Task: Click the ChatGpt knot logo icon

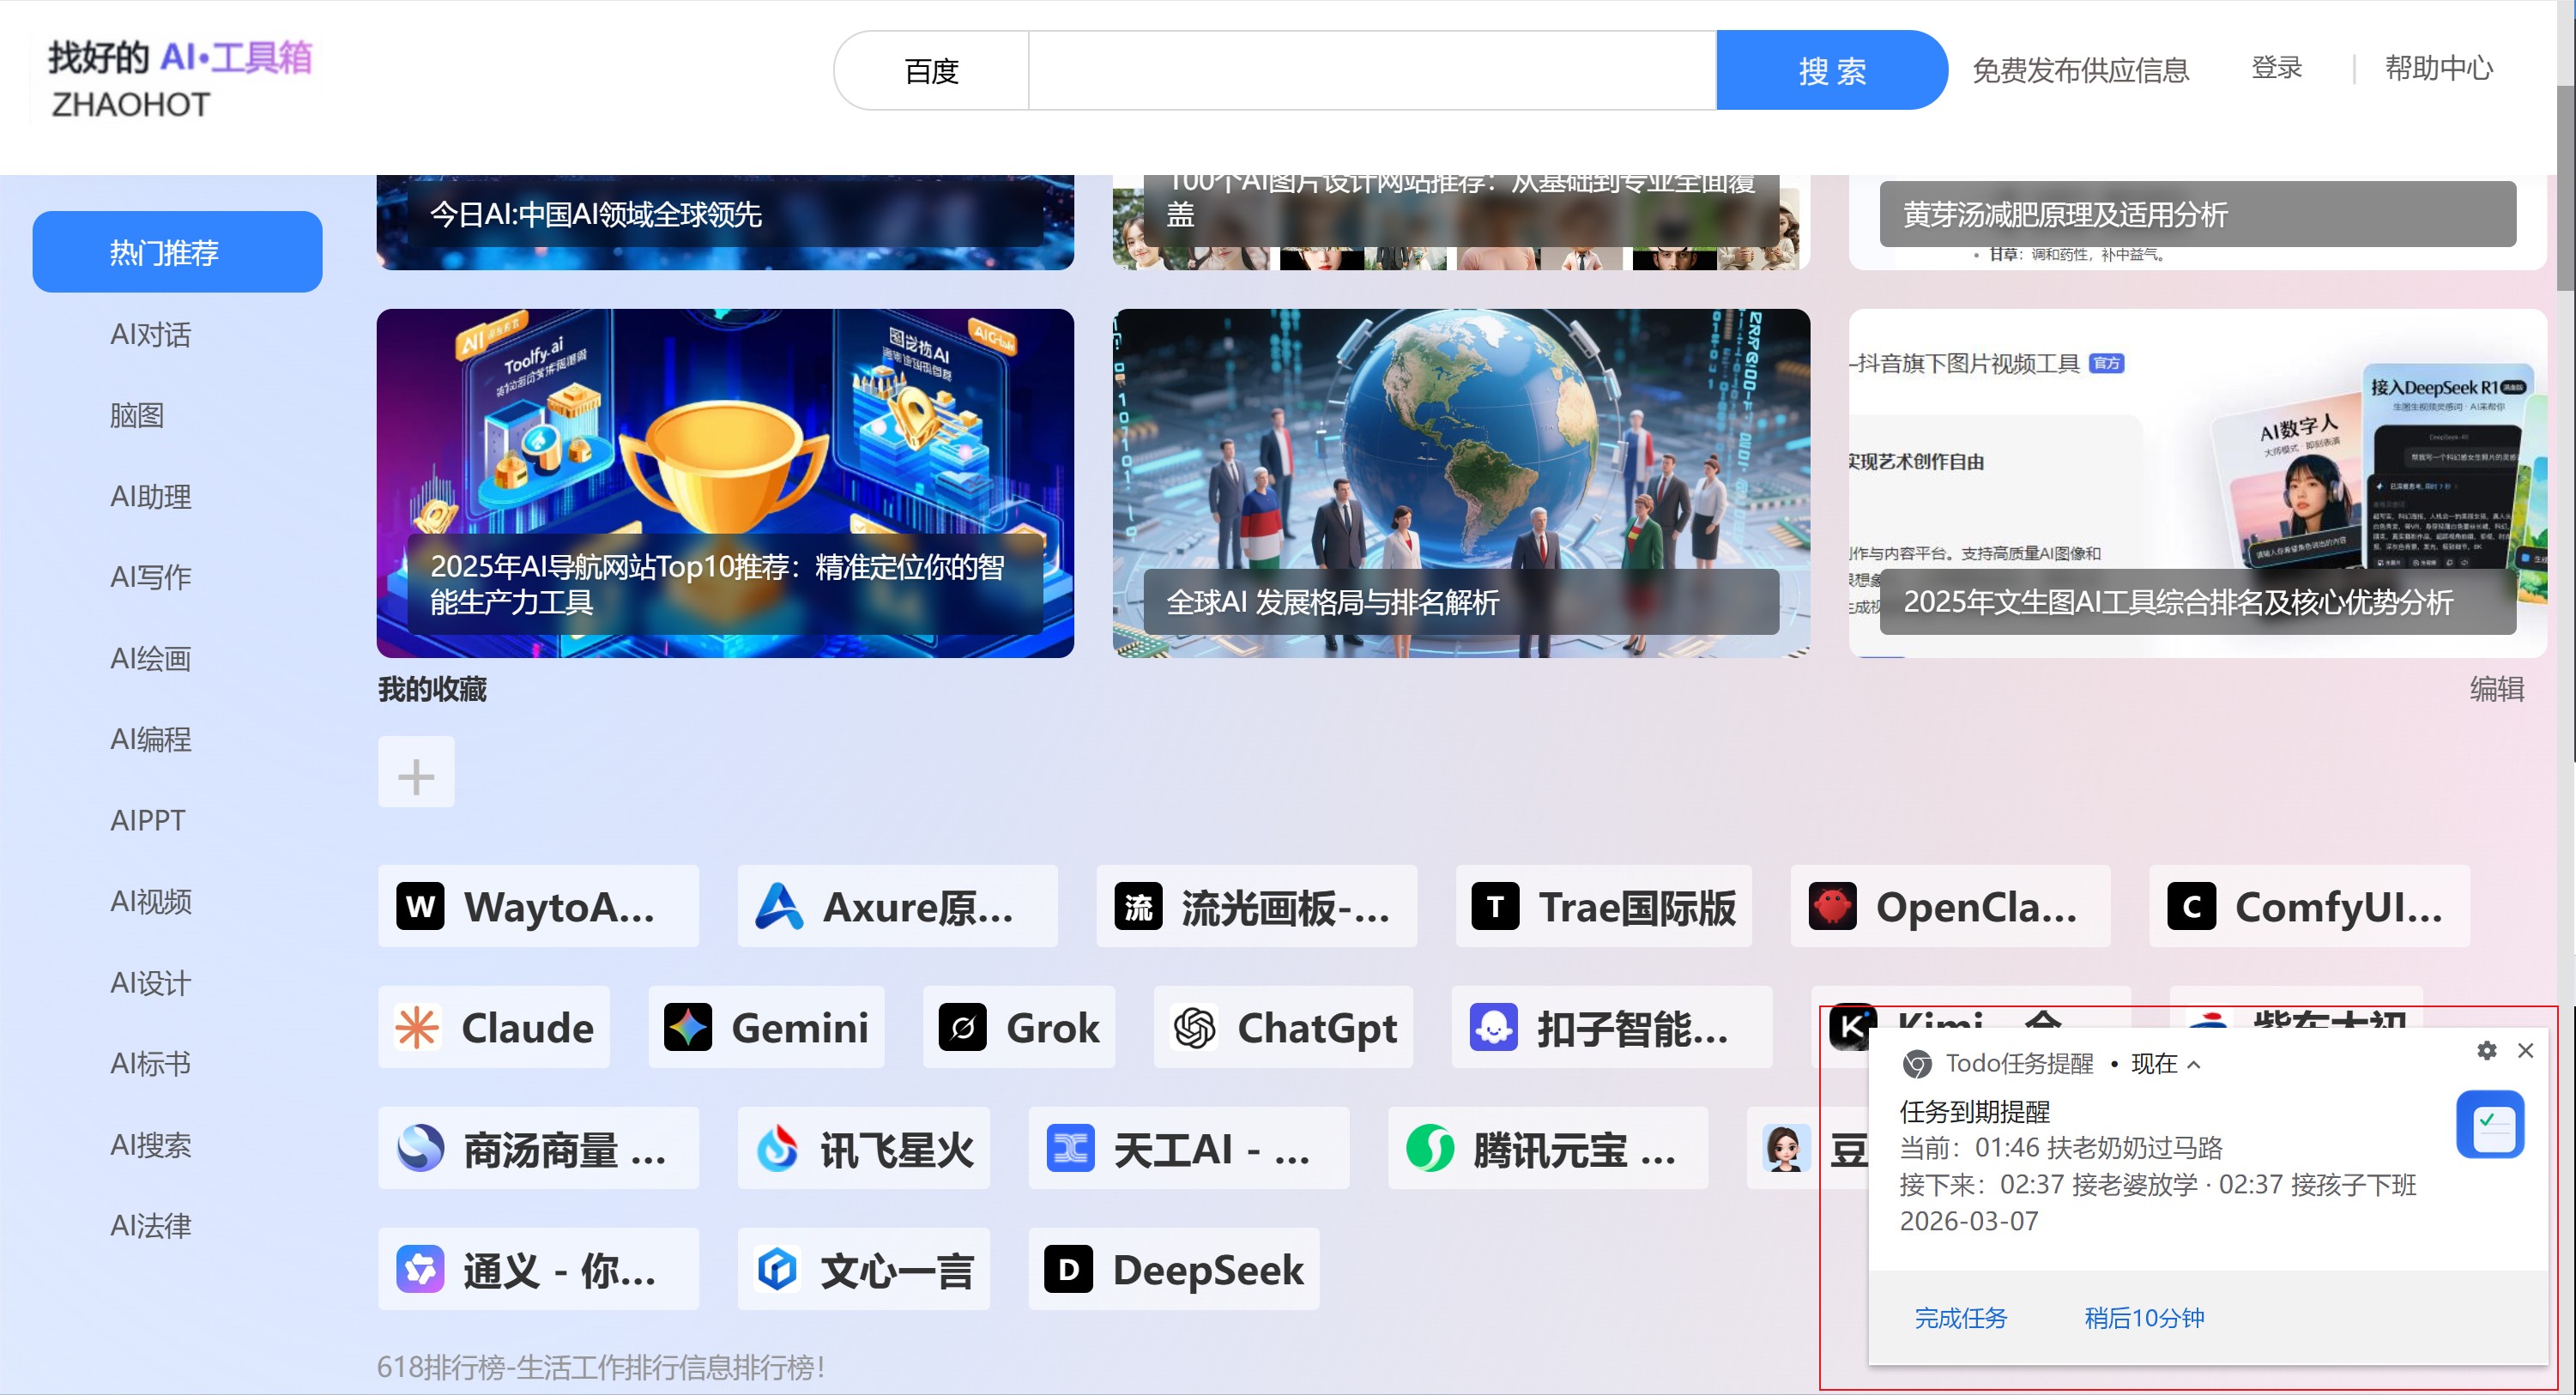Action: pyautogui.click(x=1194, y=1027)
